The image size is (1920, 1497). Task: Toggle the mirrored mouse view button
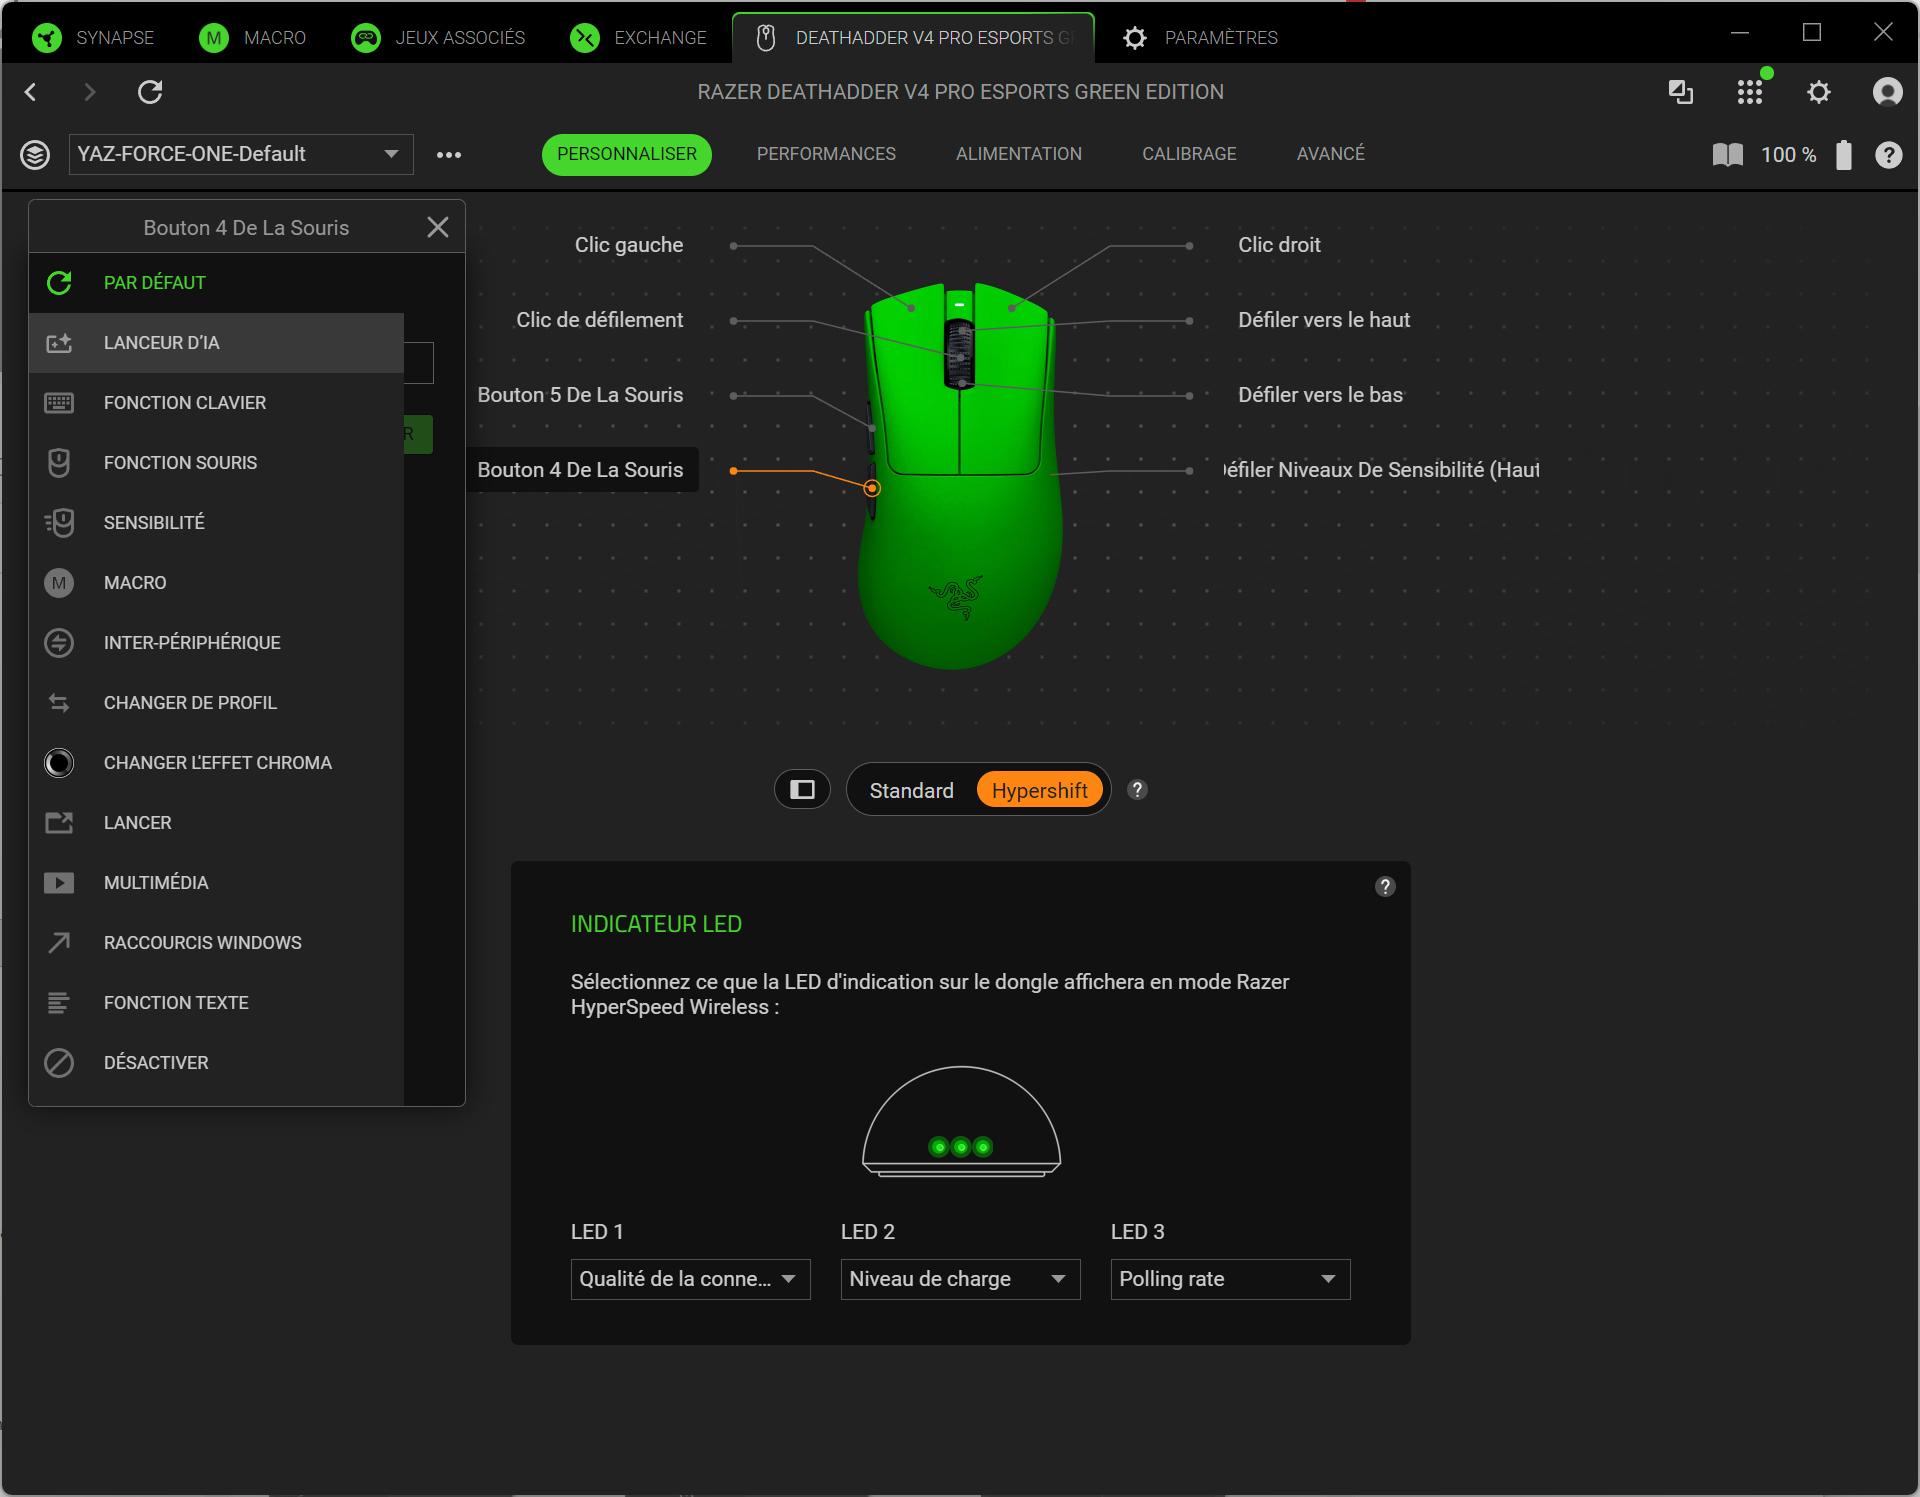[x=802, y=789]
